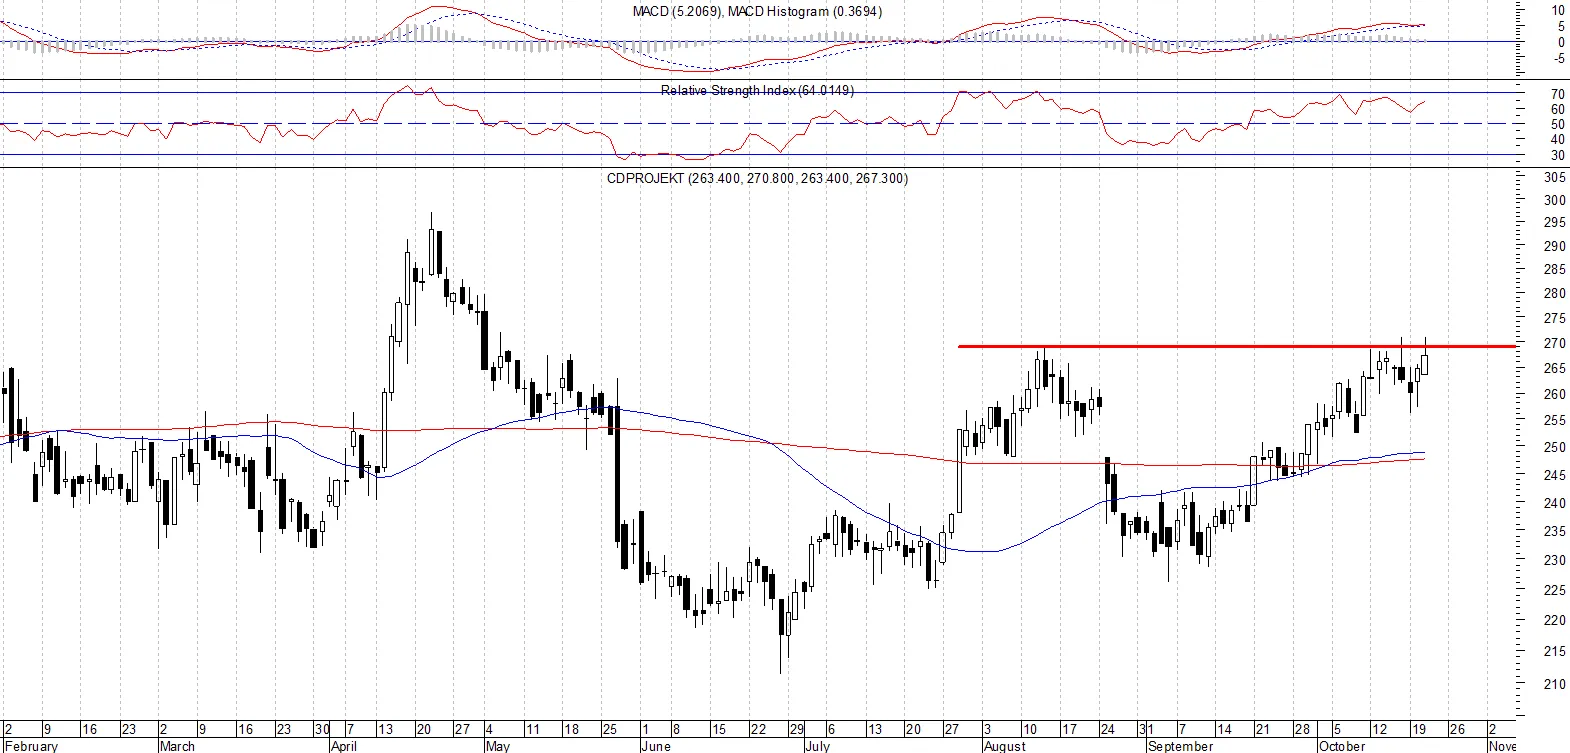This screenshot has height=753, width=1570.
Task: Click the 250 price axis value
Action: 1555,448
